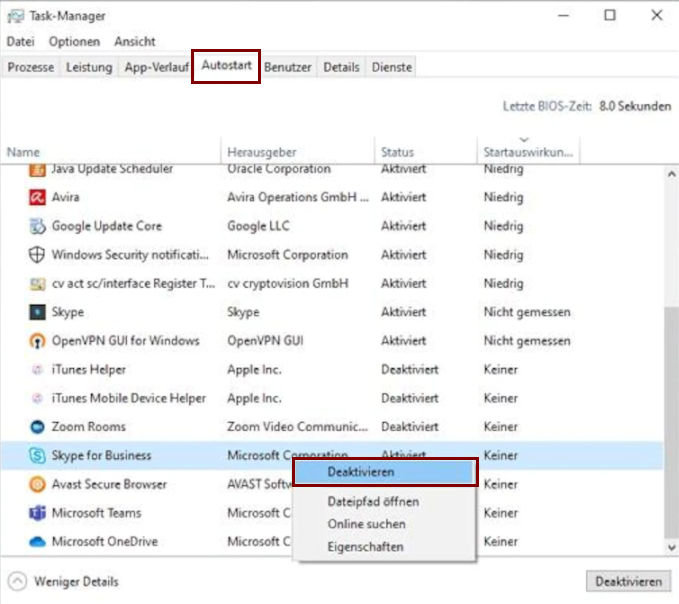Viewport: 679px width, 604px height.
Task: Click the Zoom Rooms icon
Action: pyautogui.click(x=37, y=427)
